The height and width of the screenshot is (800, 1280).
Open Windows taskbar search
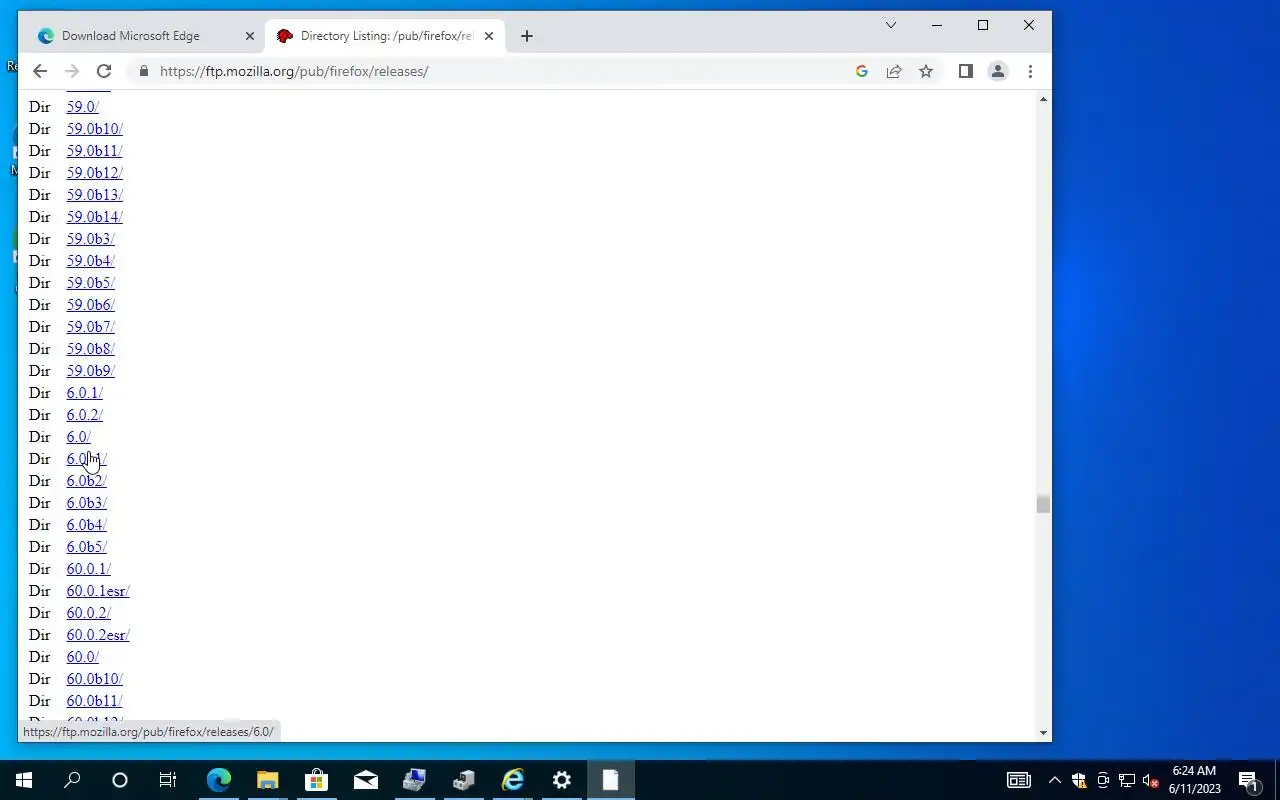[72, 780]
